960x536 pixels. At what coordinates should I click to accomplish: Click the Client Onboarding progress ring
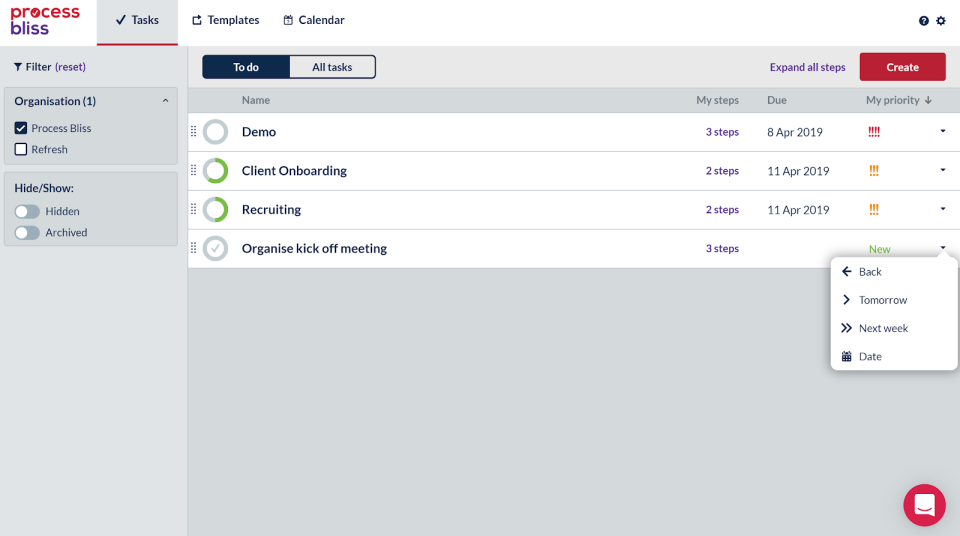[x=215, y=171]
